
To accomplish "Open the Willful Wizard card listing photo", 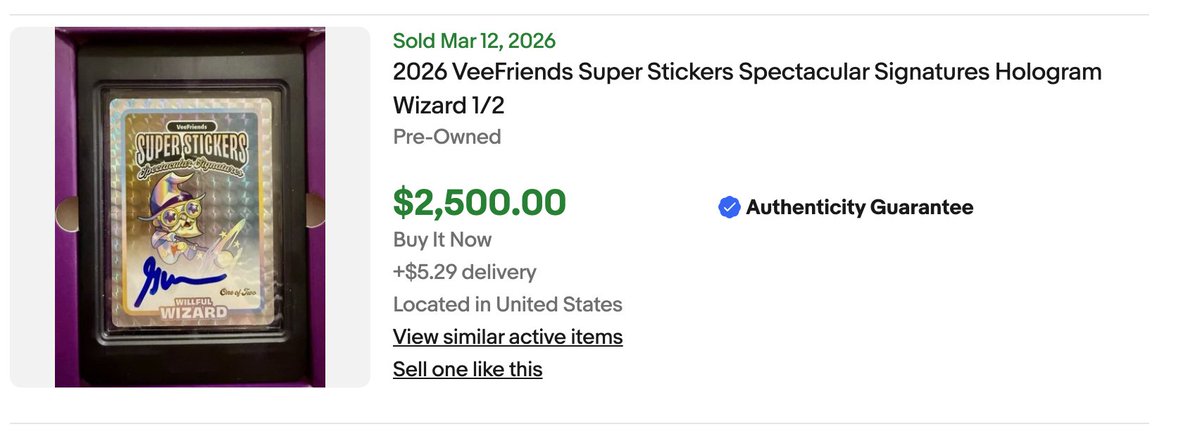I will [x=190, y=207].
